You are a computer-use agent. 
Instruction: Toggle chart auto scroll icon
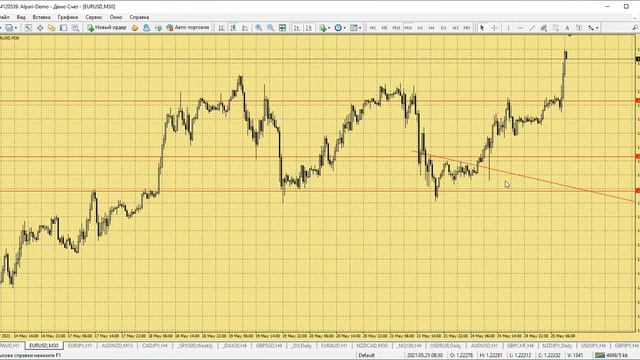[x=297, y=27]
